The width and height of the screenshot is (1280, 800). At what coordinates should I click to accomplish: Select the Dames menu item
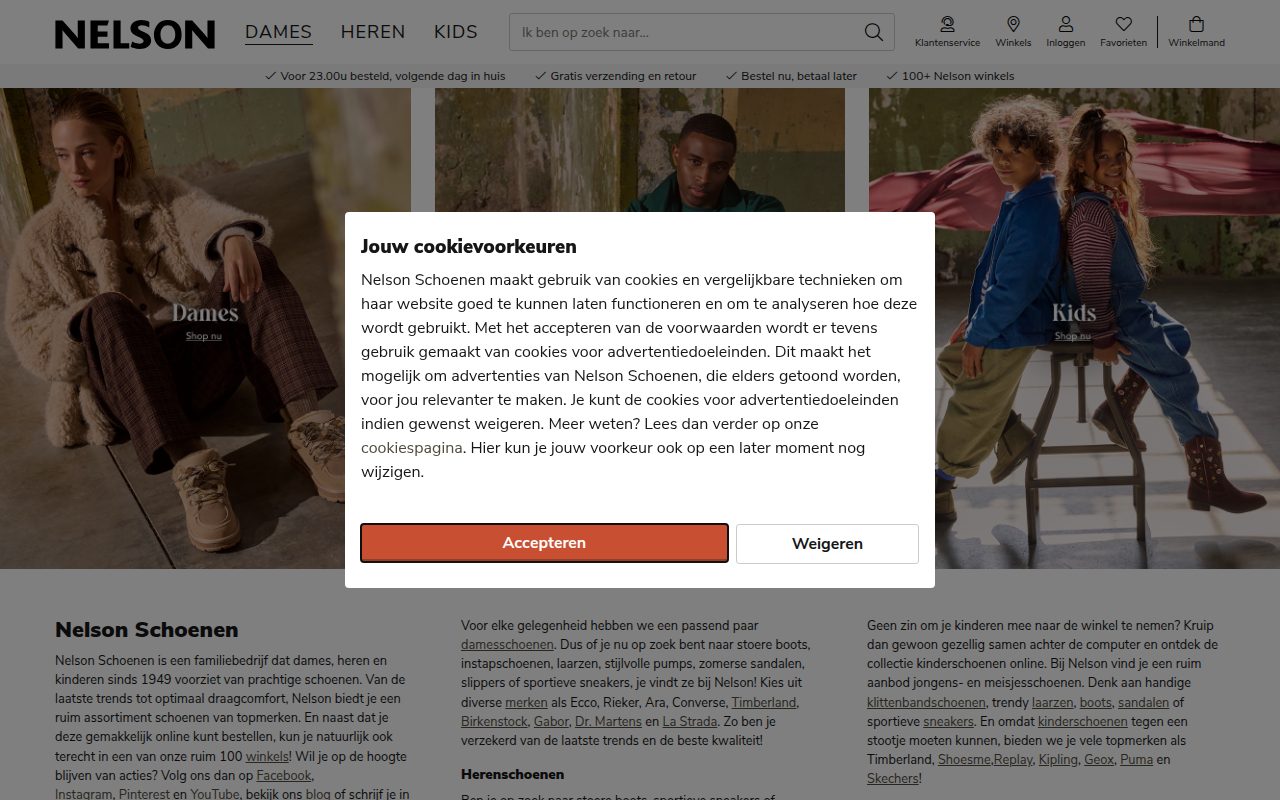pyautogui.click(x=279, y=32)
